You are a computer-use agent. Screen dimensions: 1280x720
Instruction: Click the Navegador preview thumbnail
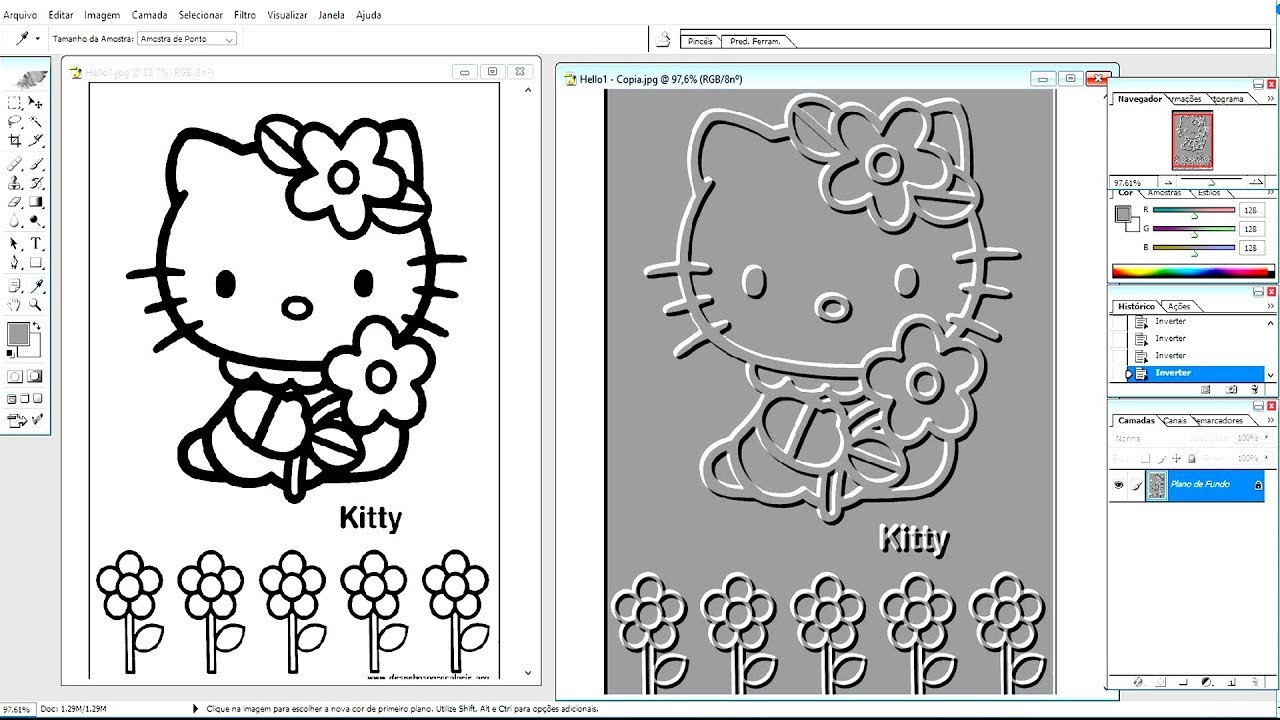tap(1192, 140)
